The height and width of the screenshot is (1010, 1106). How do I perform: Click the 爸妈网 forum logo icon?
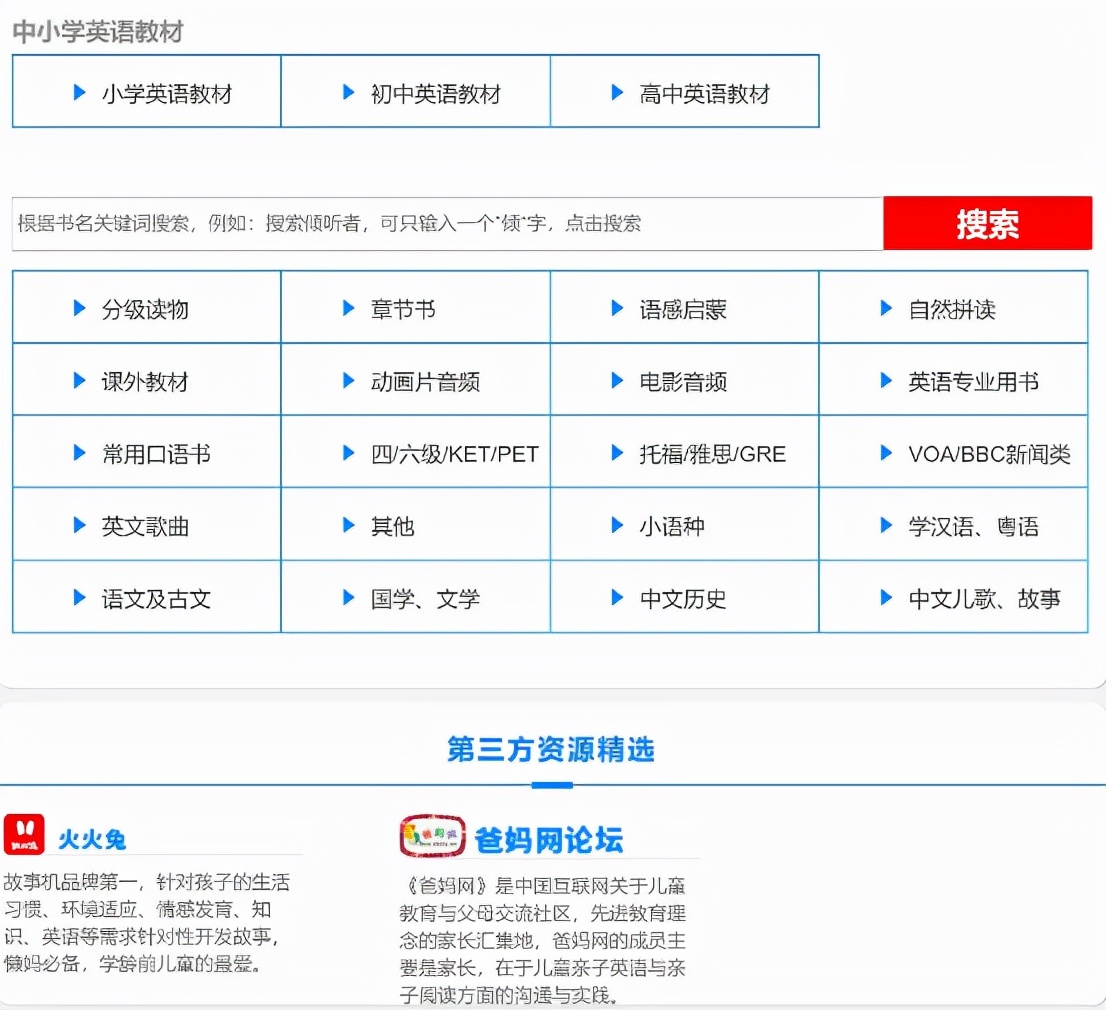point(432,836)
